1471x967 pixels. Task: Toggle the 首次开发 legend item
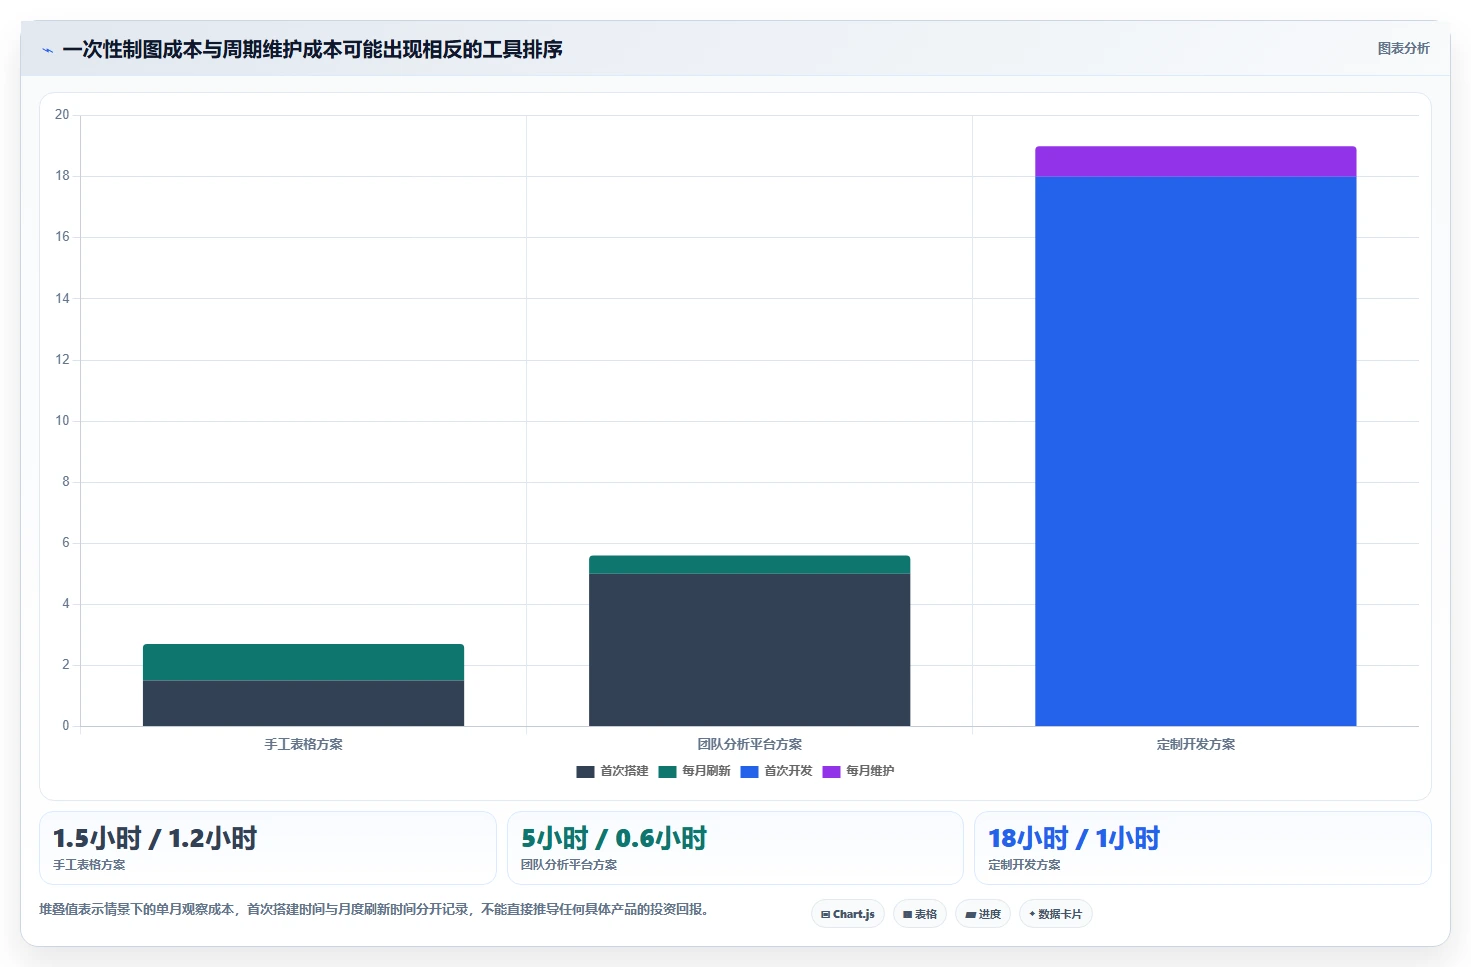point(776,771)
